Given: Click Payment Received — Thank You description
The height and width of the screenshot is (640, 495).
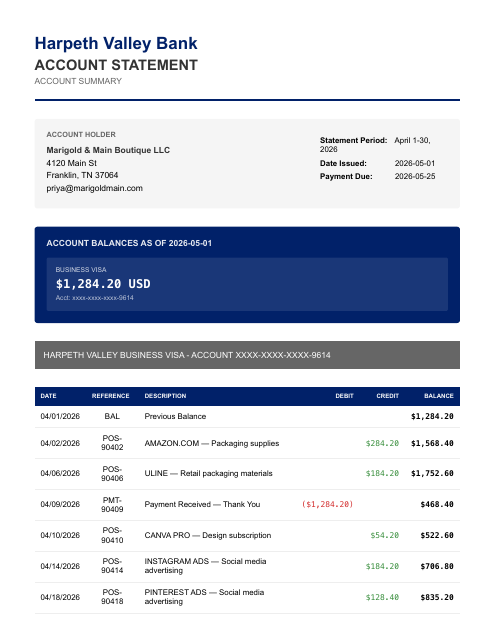Looking at the screenshot, I should coord(202,504).
